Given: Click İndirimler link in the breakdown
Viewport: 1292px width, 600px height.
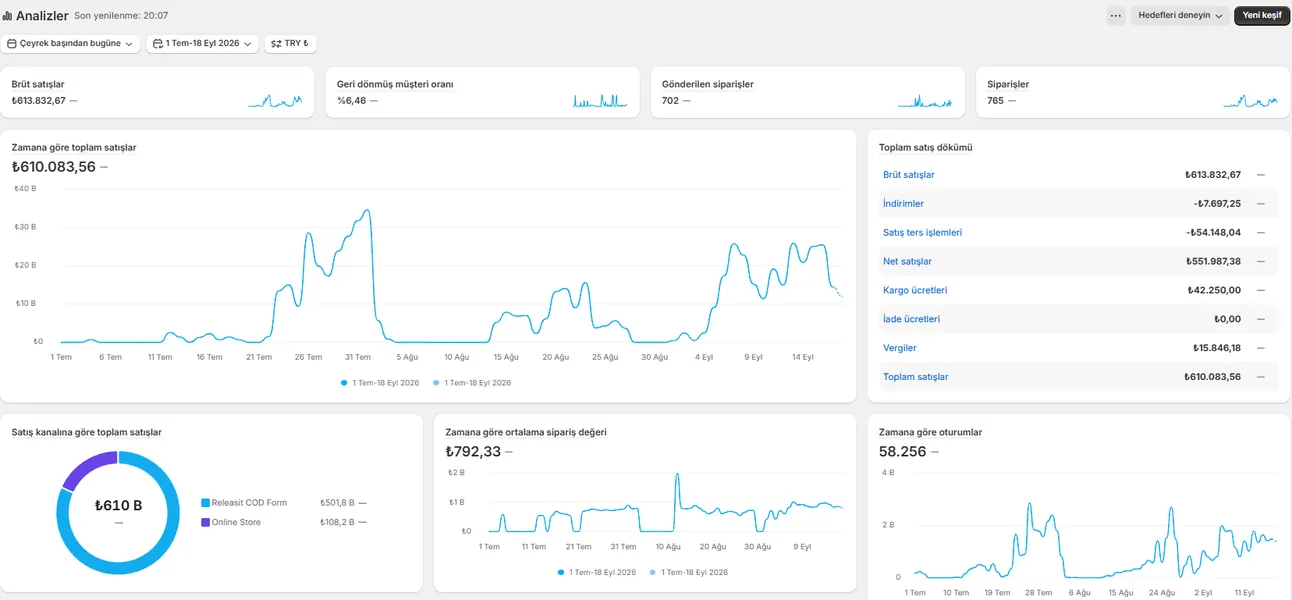Looking at the screenshot, I should [903, 204].
